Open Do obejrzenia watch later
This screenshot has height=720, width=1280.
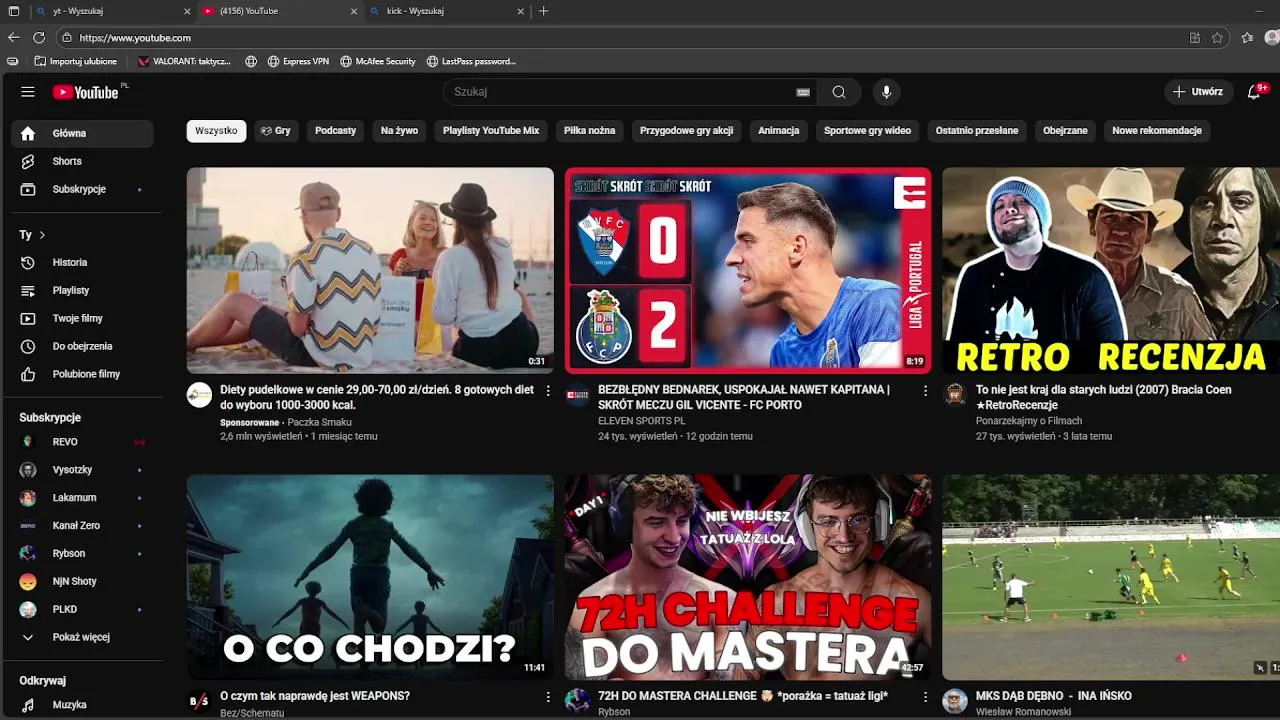tap(82, 346)
